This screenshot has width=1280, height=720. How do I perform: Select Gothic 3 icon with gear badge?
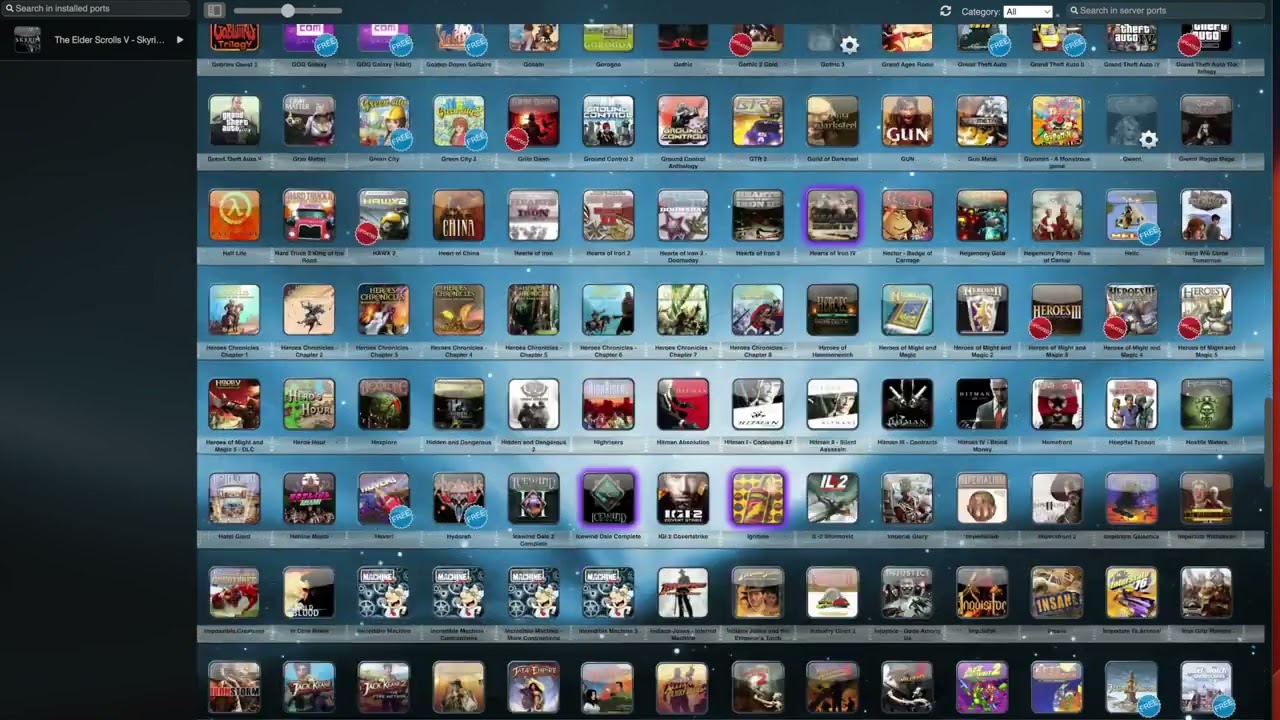(x=833, y=39)
